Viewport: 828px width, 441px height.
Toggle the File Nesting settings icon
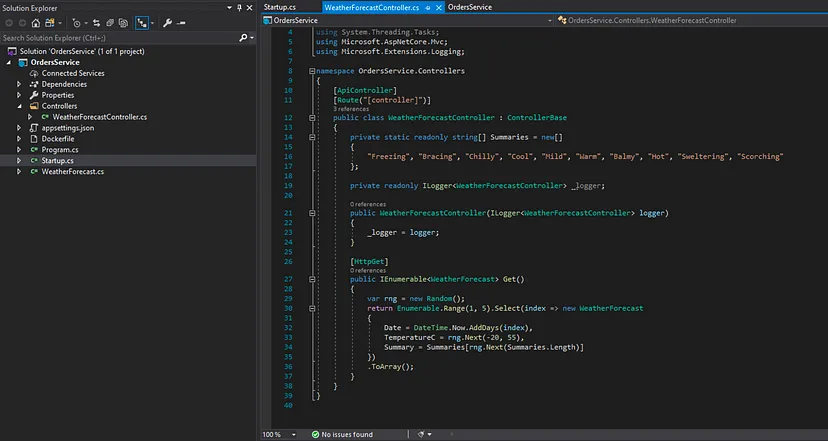(142, 23)
